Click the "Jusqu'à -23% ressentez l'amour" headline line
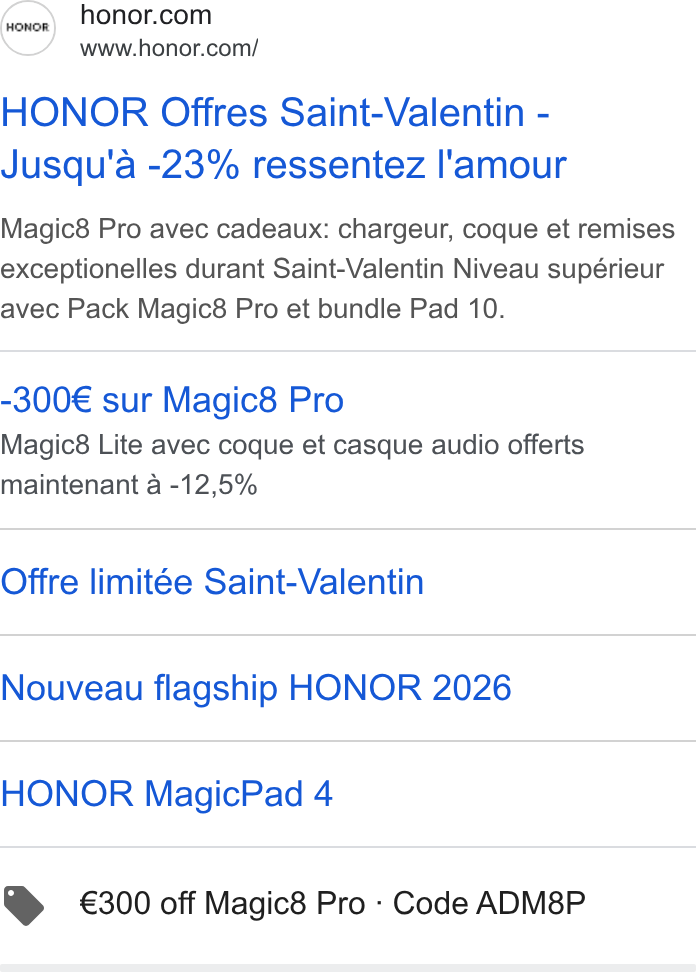This screenshot has width=696, height=972. (x=283, y=165)
